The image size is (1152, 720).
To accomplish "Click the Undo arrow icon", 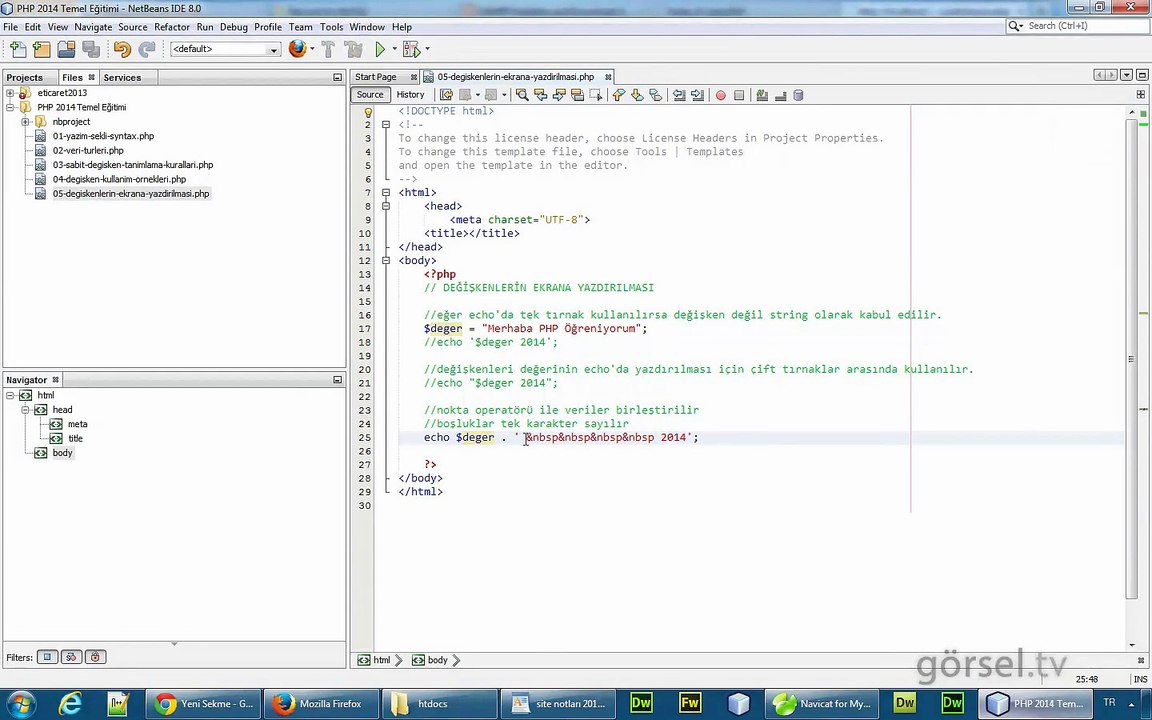I will pos(121,49).
